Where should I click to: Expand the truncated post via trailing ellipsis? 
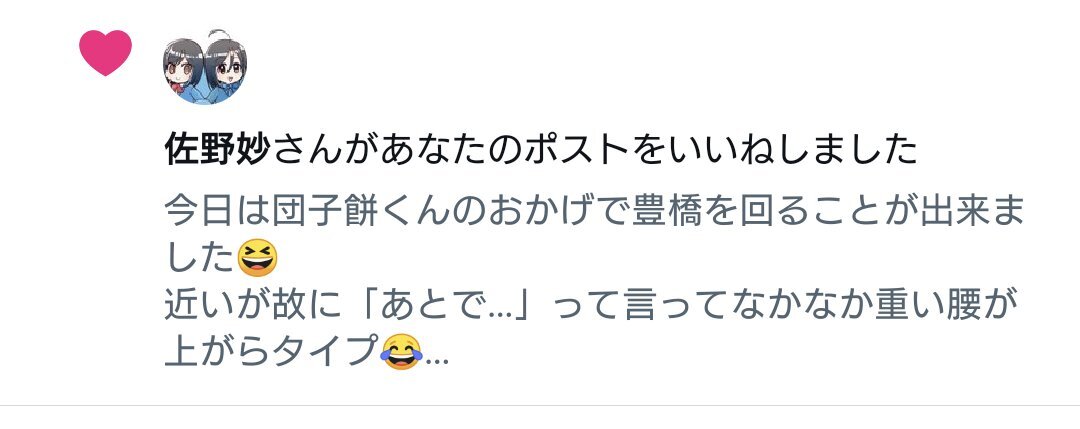[x=438, y=360]
